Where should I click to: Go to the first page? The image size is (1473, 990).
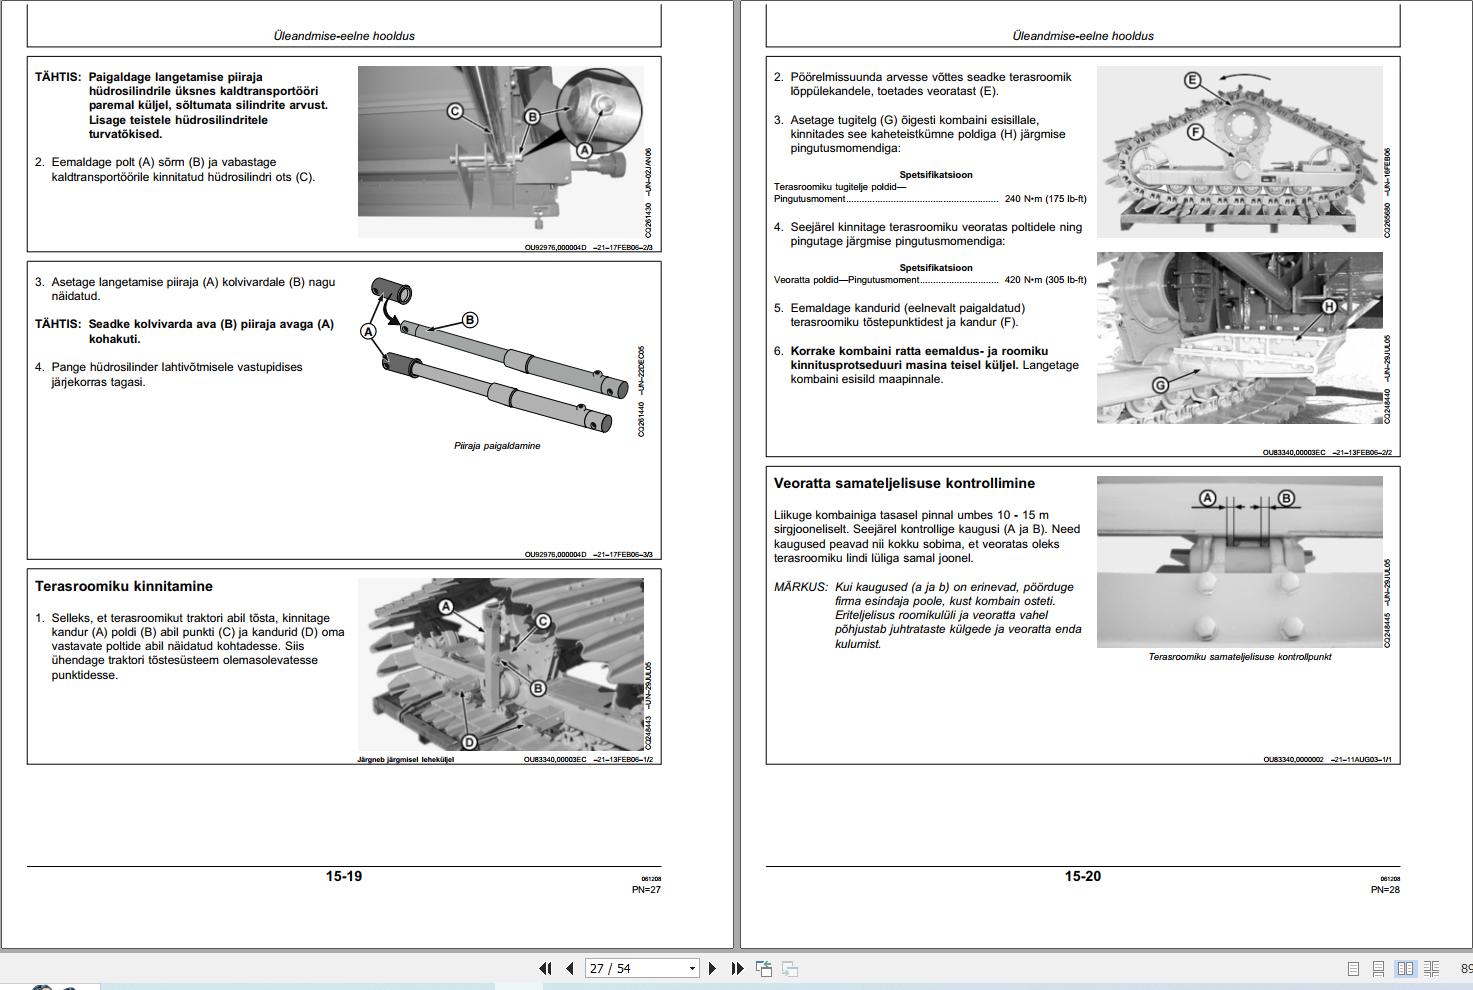(x=545, y=968)
